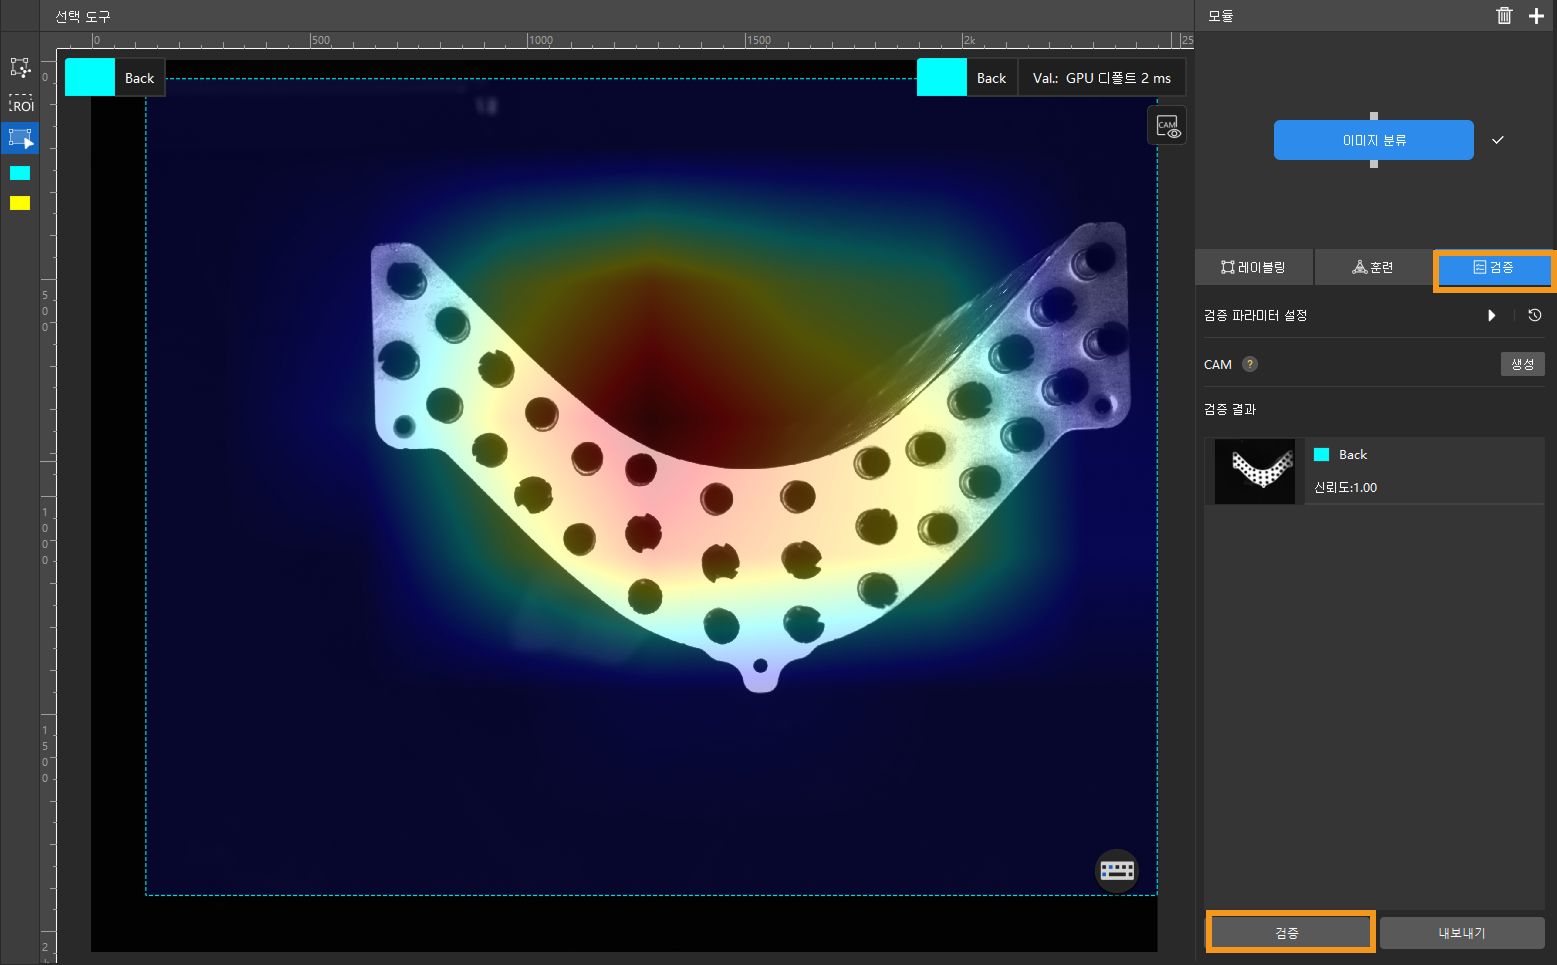This screenshot has width=1557, height=965.
Task: Expand 검증 파라미터 설정 arrow
Action: (1491, 315)
